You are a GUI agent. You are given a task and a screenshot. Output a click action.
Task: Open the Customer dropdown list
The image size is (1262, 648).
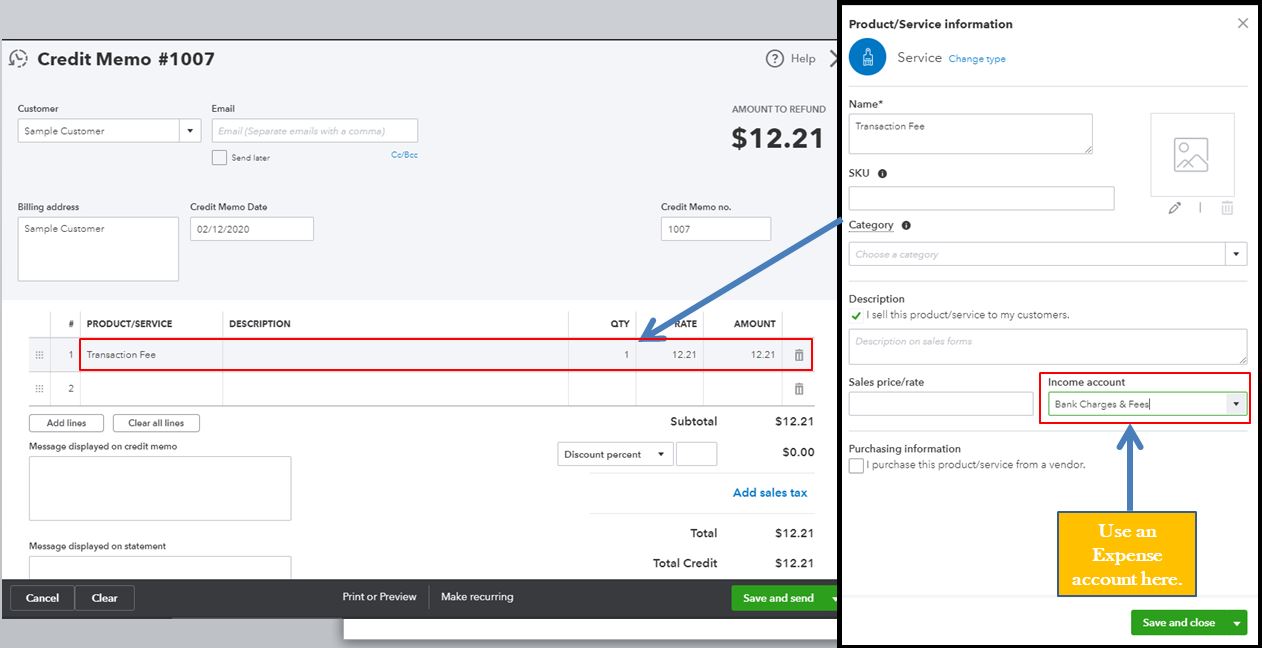190,131
